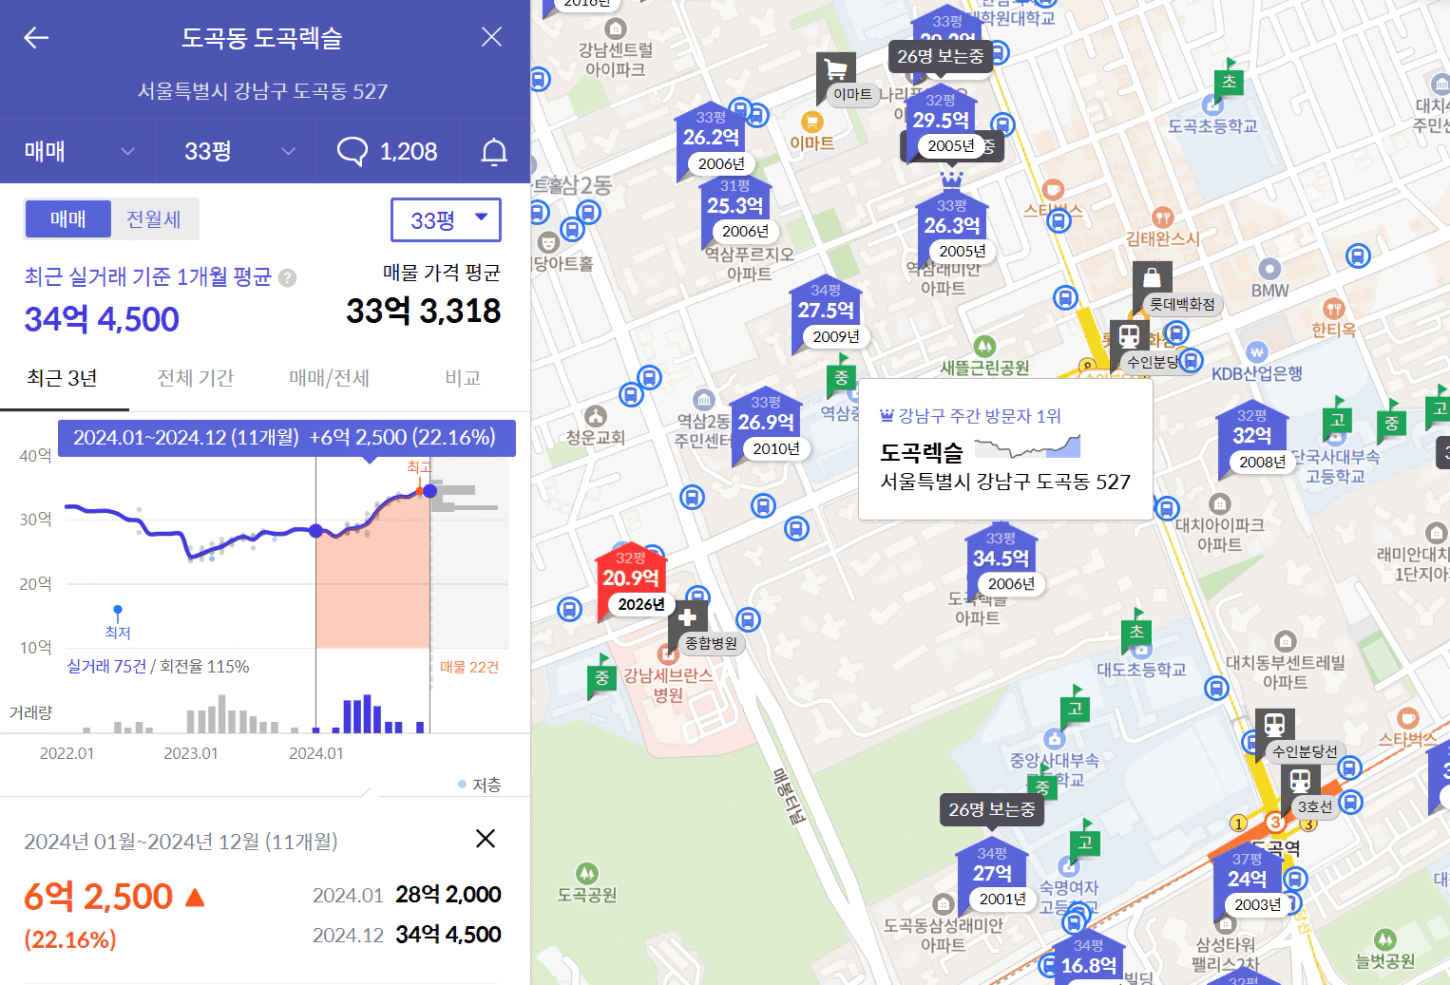Viewport: 1450px width, 985px height.
Task: Click the chart end handle at 최고
Action: 430,491
